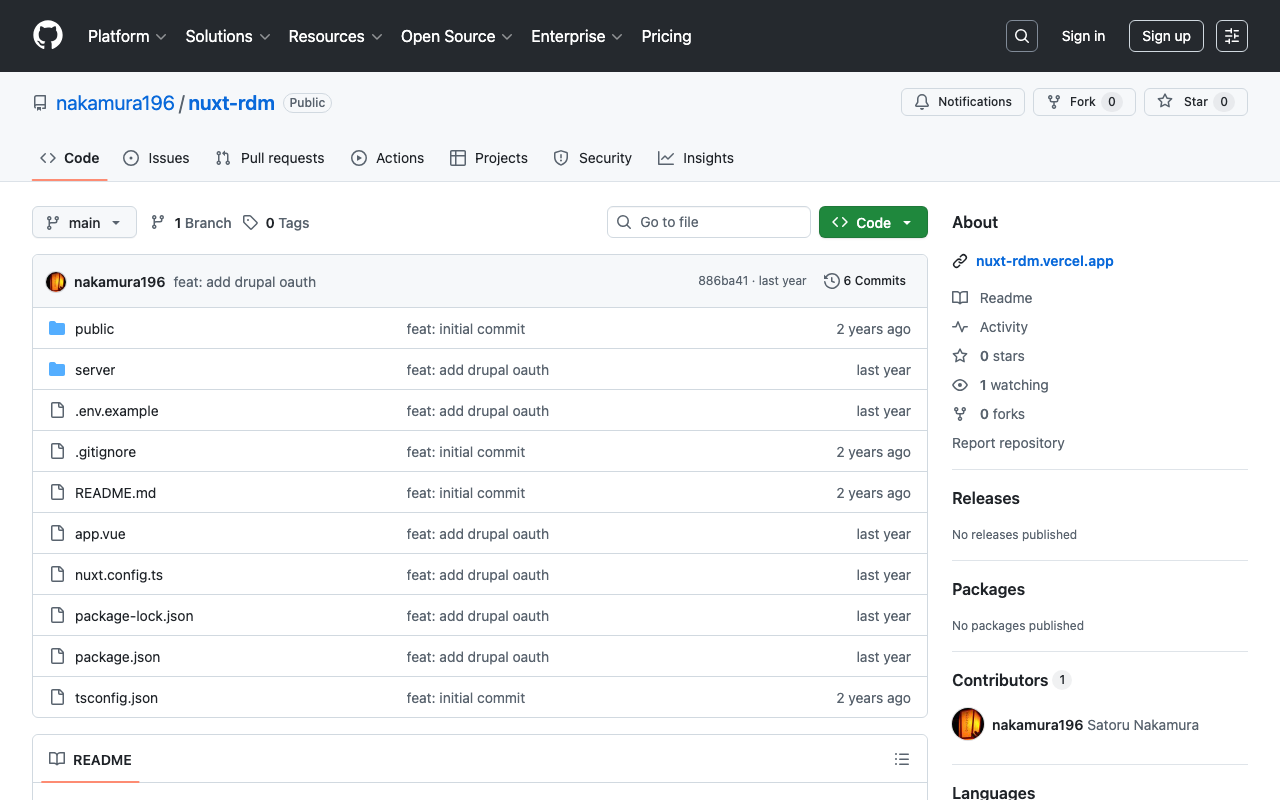Image resolution: width=1280 pixels, height=800 pixels.
Task: Open search with the magnifier icon
Action: pyautogui.click(x=1021, y=36)
